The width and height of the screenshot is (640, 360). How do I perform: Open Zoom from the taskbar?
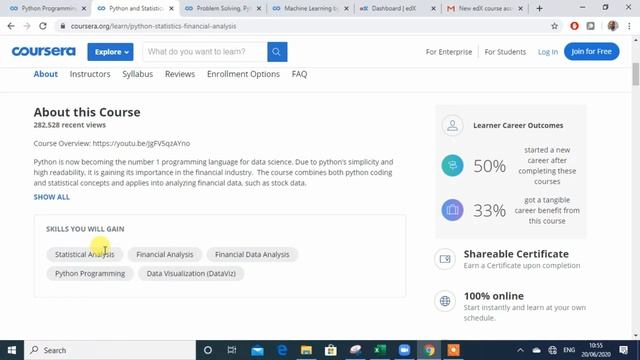click(404, 350)
